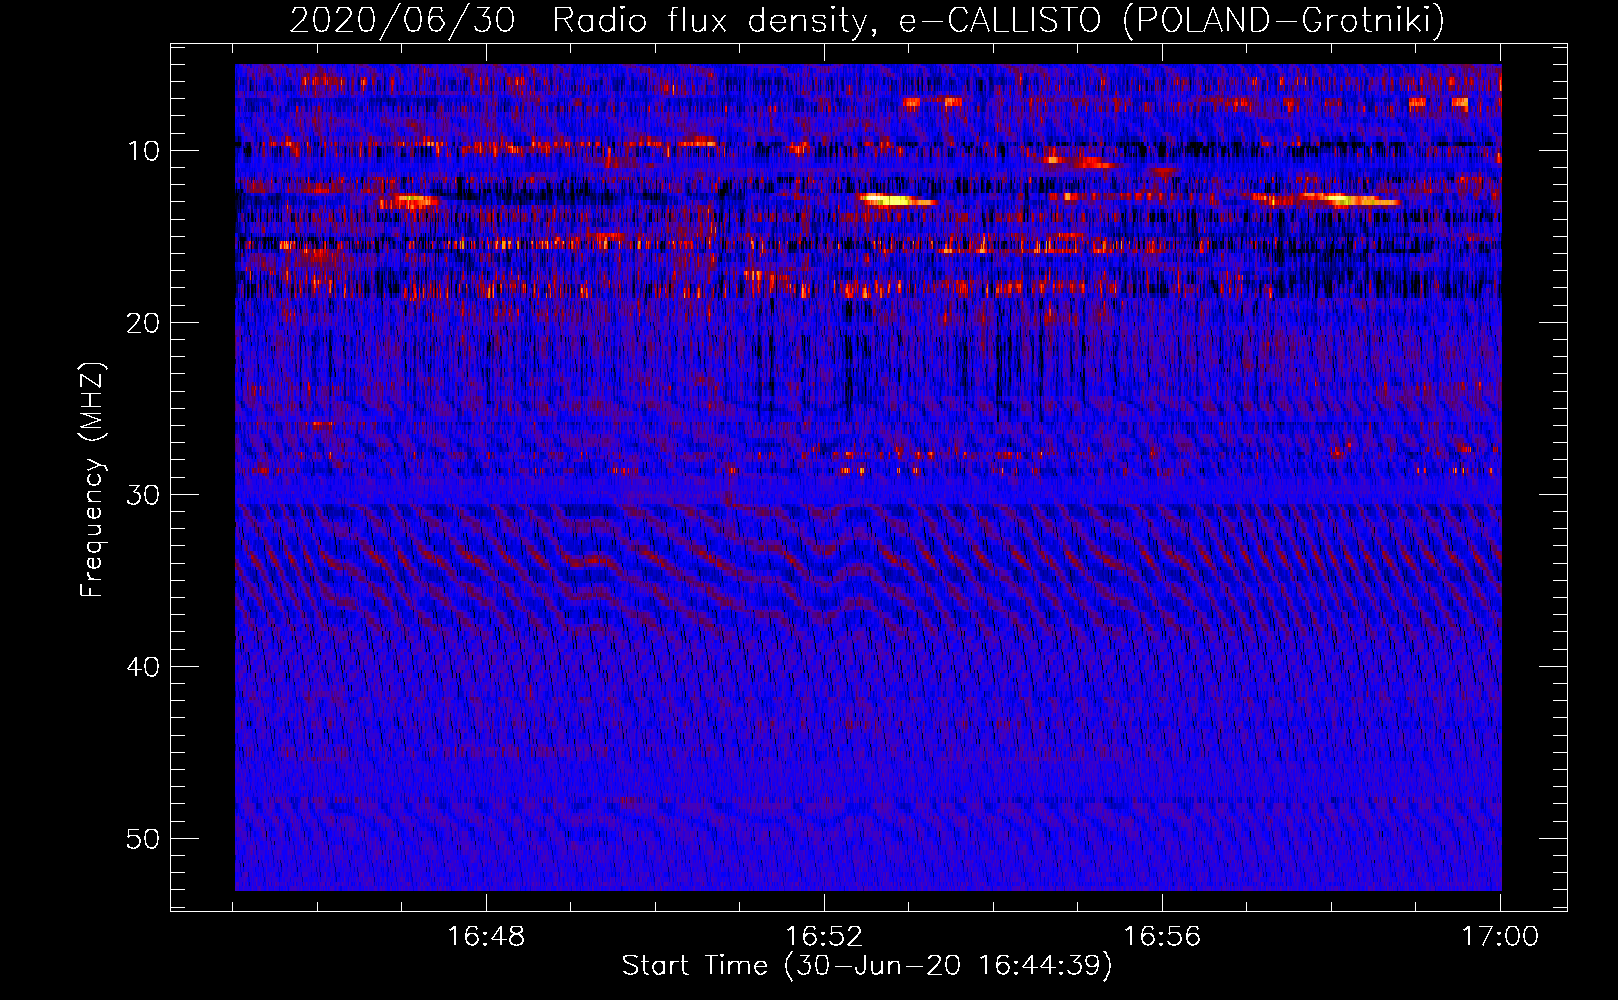Click the 30 MHz frequency tick label
1618x1000 pixels.
click(143, 495)
